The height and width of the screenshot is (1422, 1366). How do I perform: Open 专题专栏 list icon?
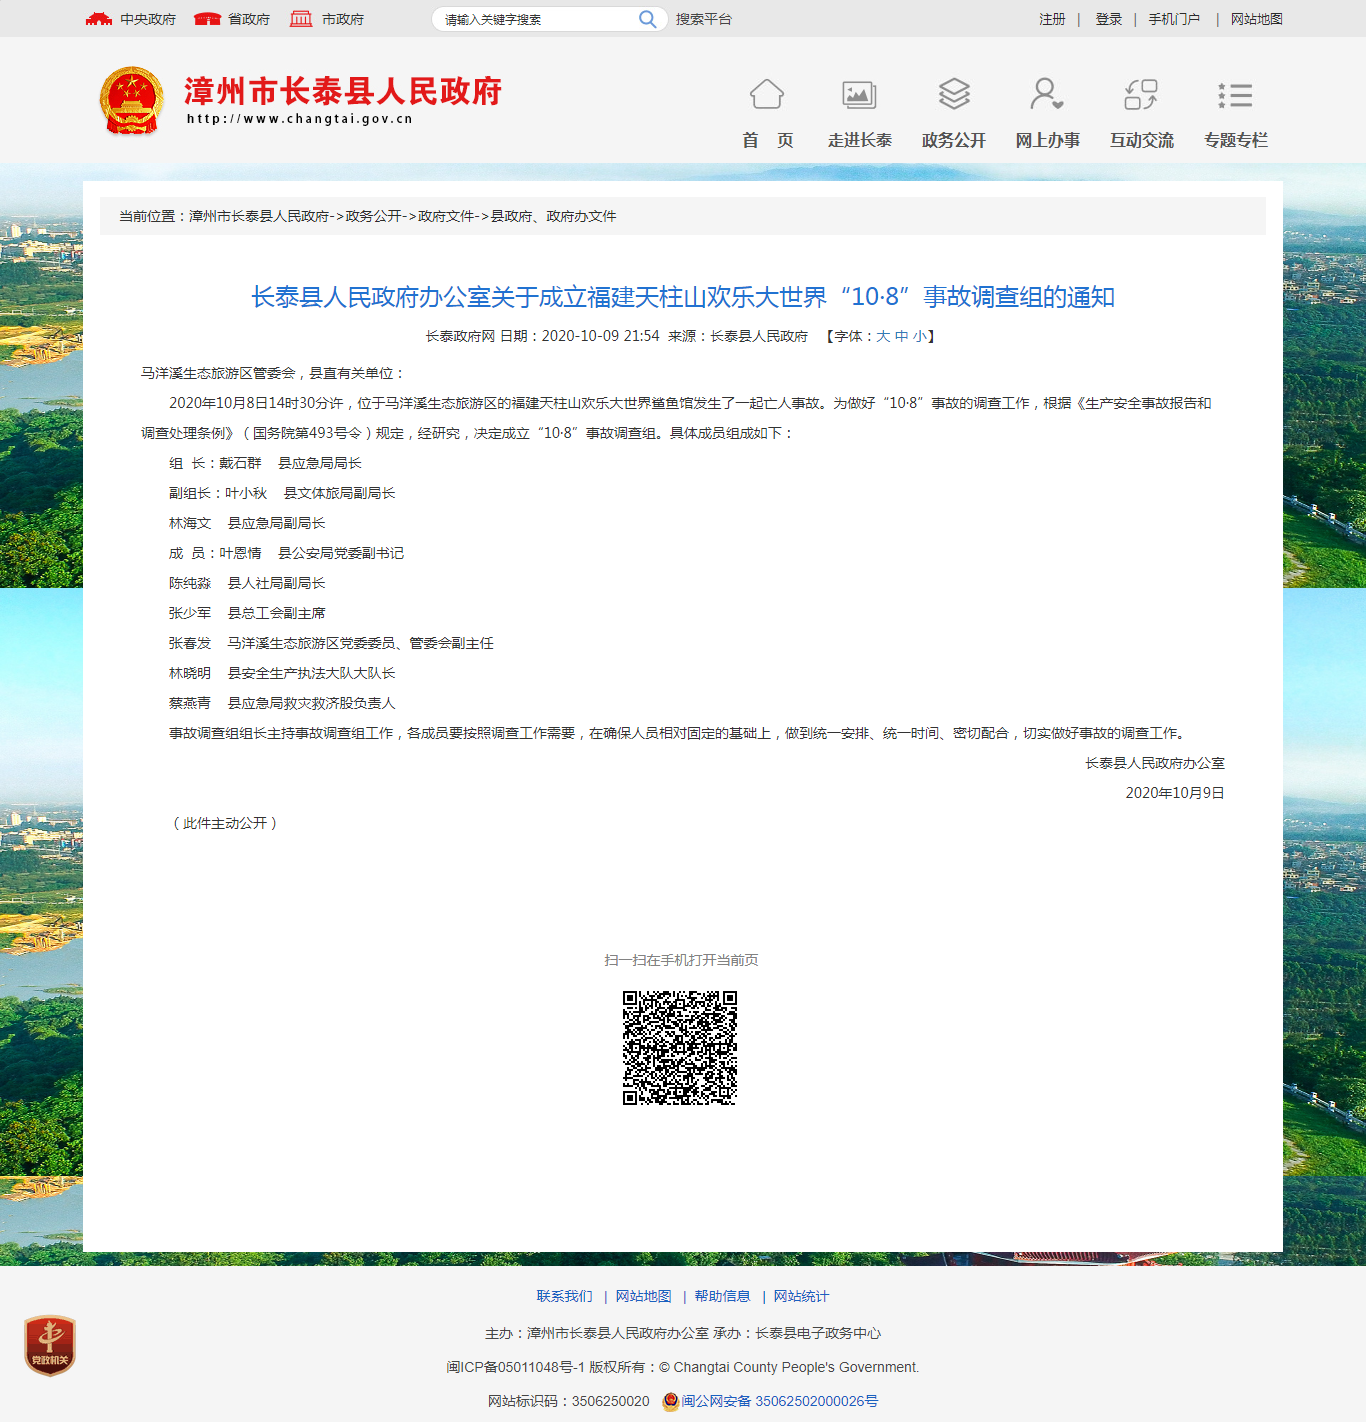coord(1235,95)
